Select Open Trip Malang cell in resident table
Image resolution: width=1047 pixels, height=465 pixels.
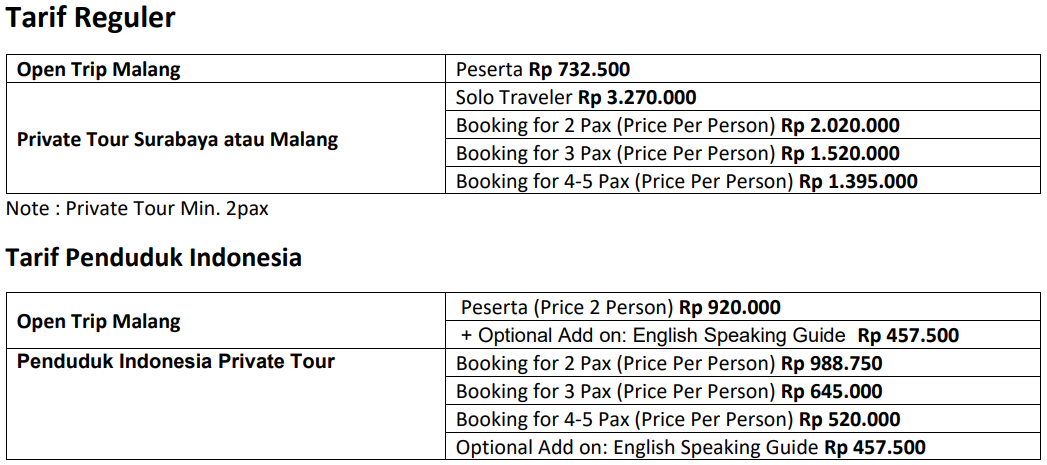pos(226,321)
